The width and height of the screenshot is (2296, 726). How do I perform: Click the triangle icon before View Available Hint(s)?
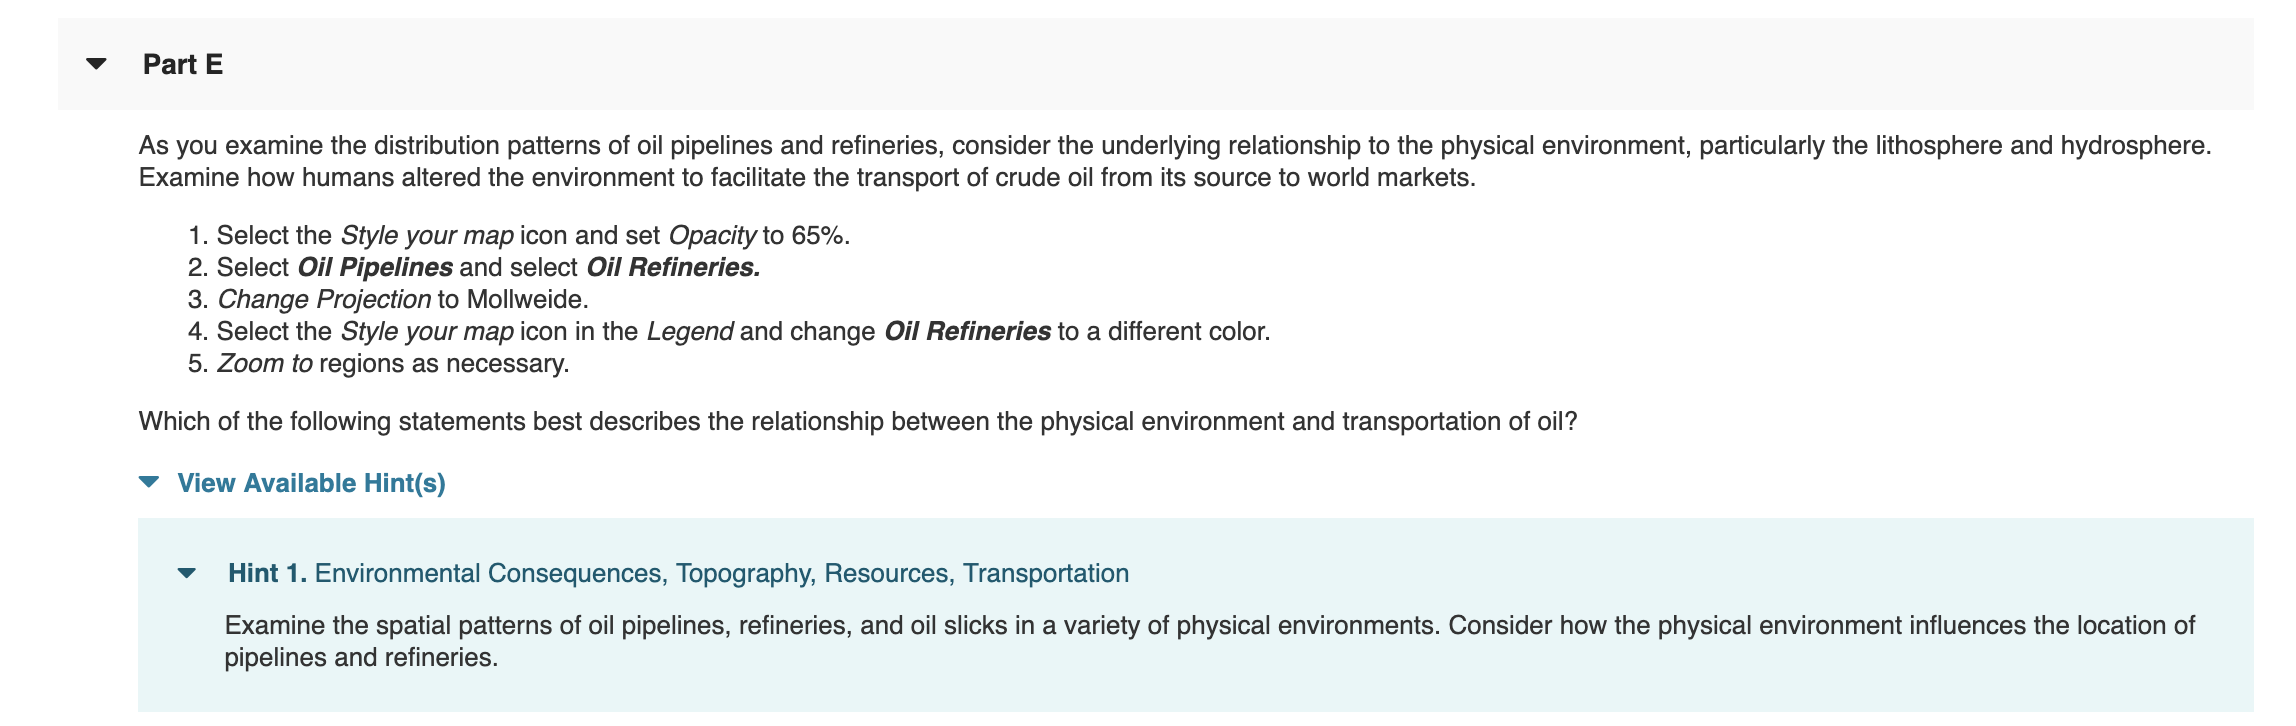coord(148,481)
